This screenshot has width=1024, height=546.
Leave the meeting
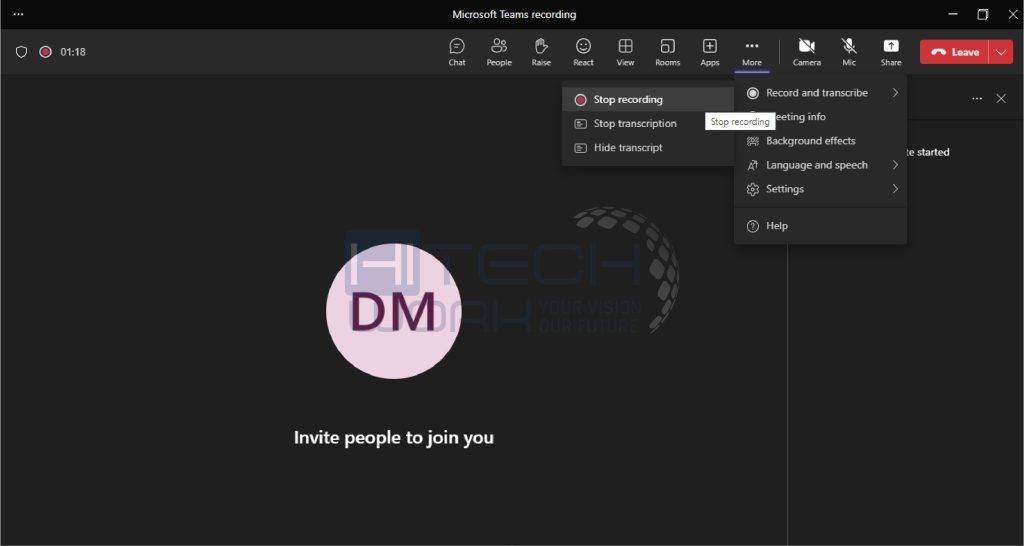click(x=954, y=52)
